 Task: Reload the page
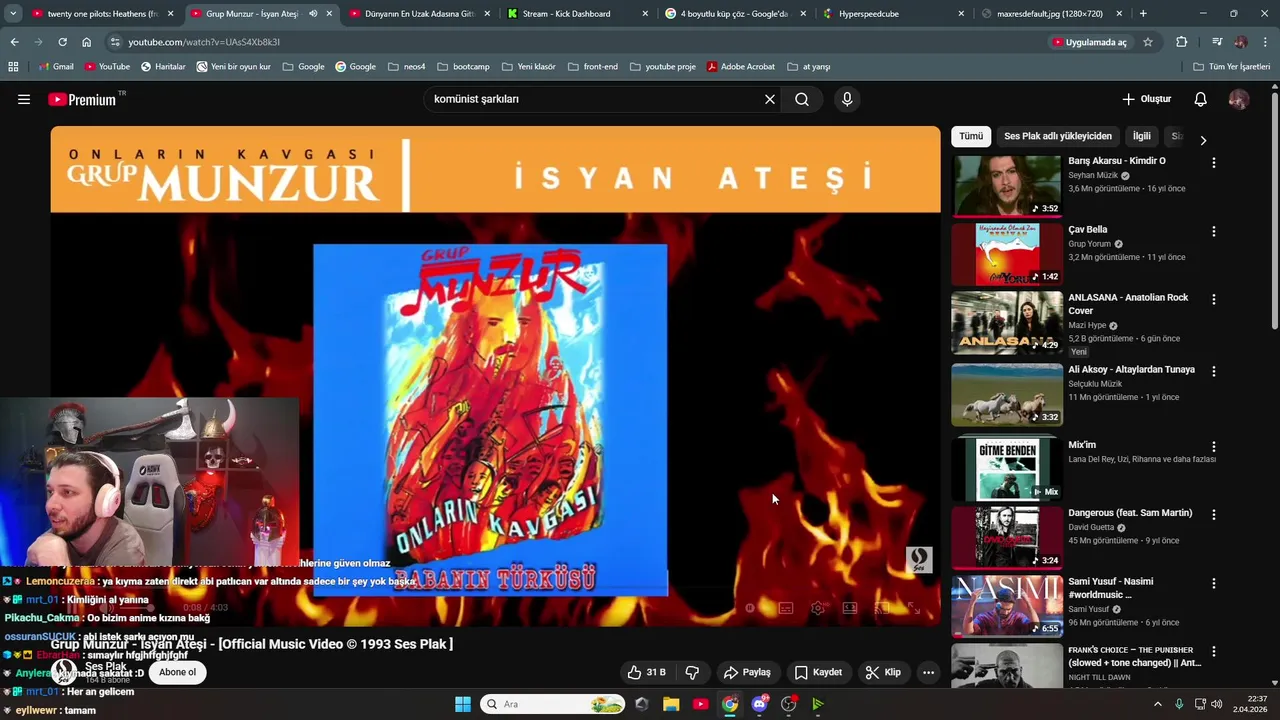click(62, 42)
